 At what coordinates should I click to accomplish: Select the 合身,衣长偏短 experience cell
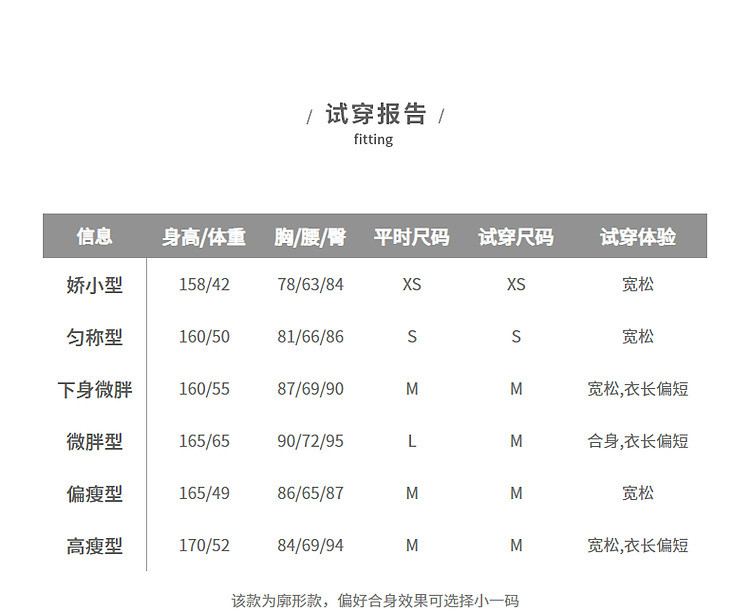point(637,441)
